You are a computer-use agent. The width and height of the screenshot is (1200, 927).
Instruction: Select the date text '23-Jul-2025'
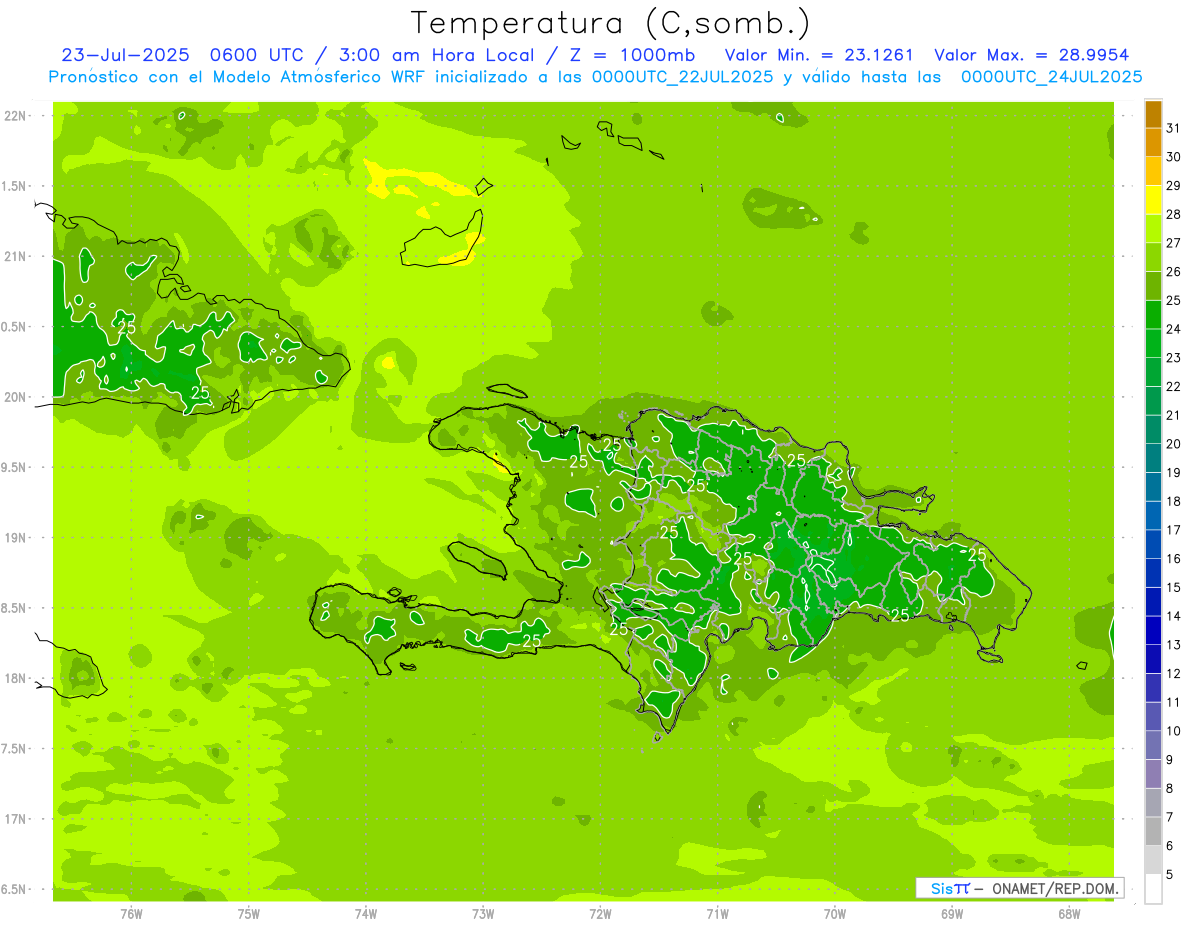coord(125,55)
